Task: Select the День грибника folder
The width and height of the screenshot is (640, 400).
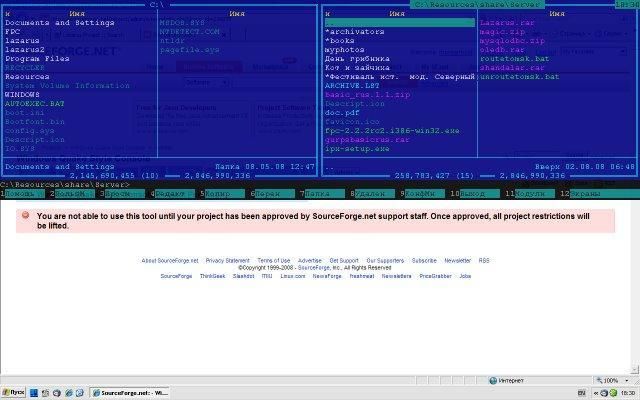Action: (357, 59)
